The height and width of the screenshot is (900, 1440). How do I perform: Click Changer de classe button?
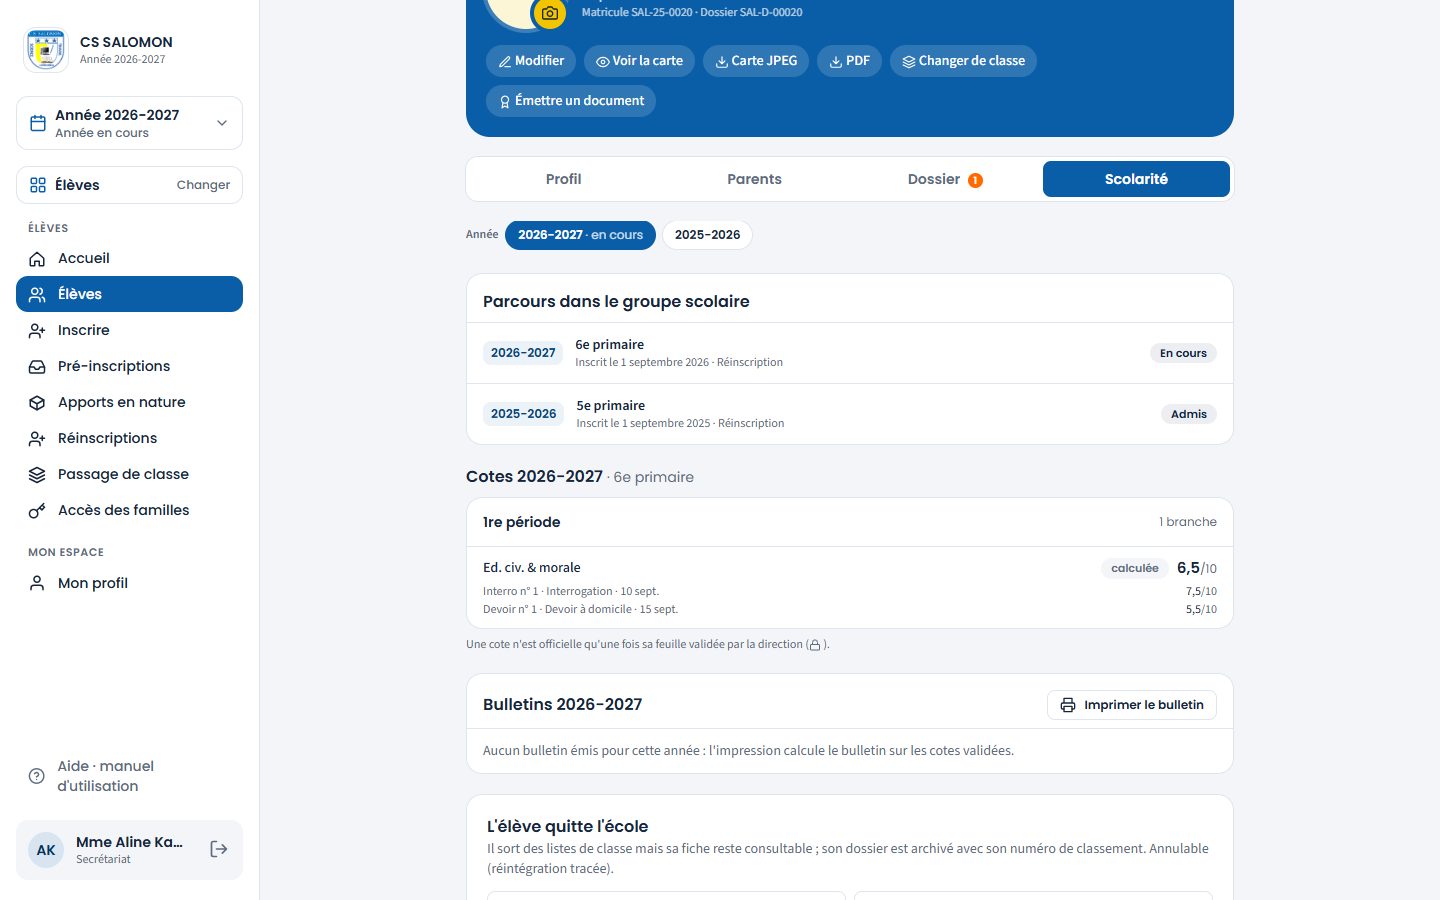[x=963, y=61]
